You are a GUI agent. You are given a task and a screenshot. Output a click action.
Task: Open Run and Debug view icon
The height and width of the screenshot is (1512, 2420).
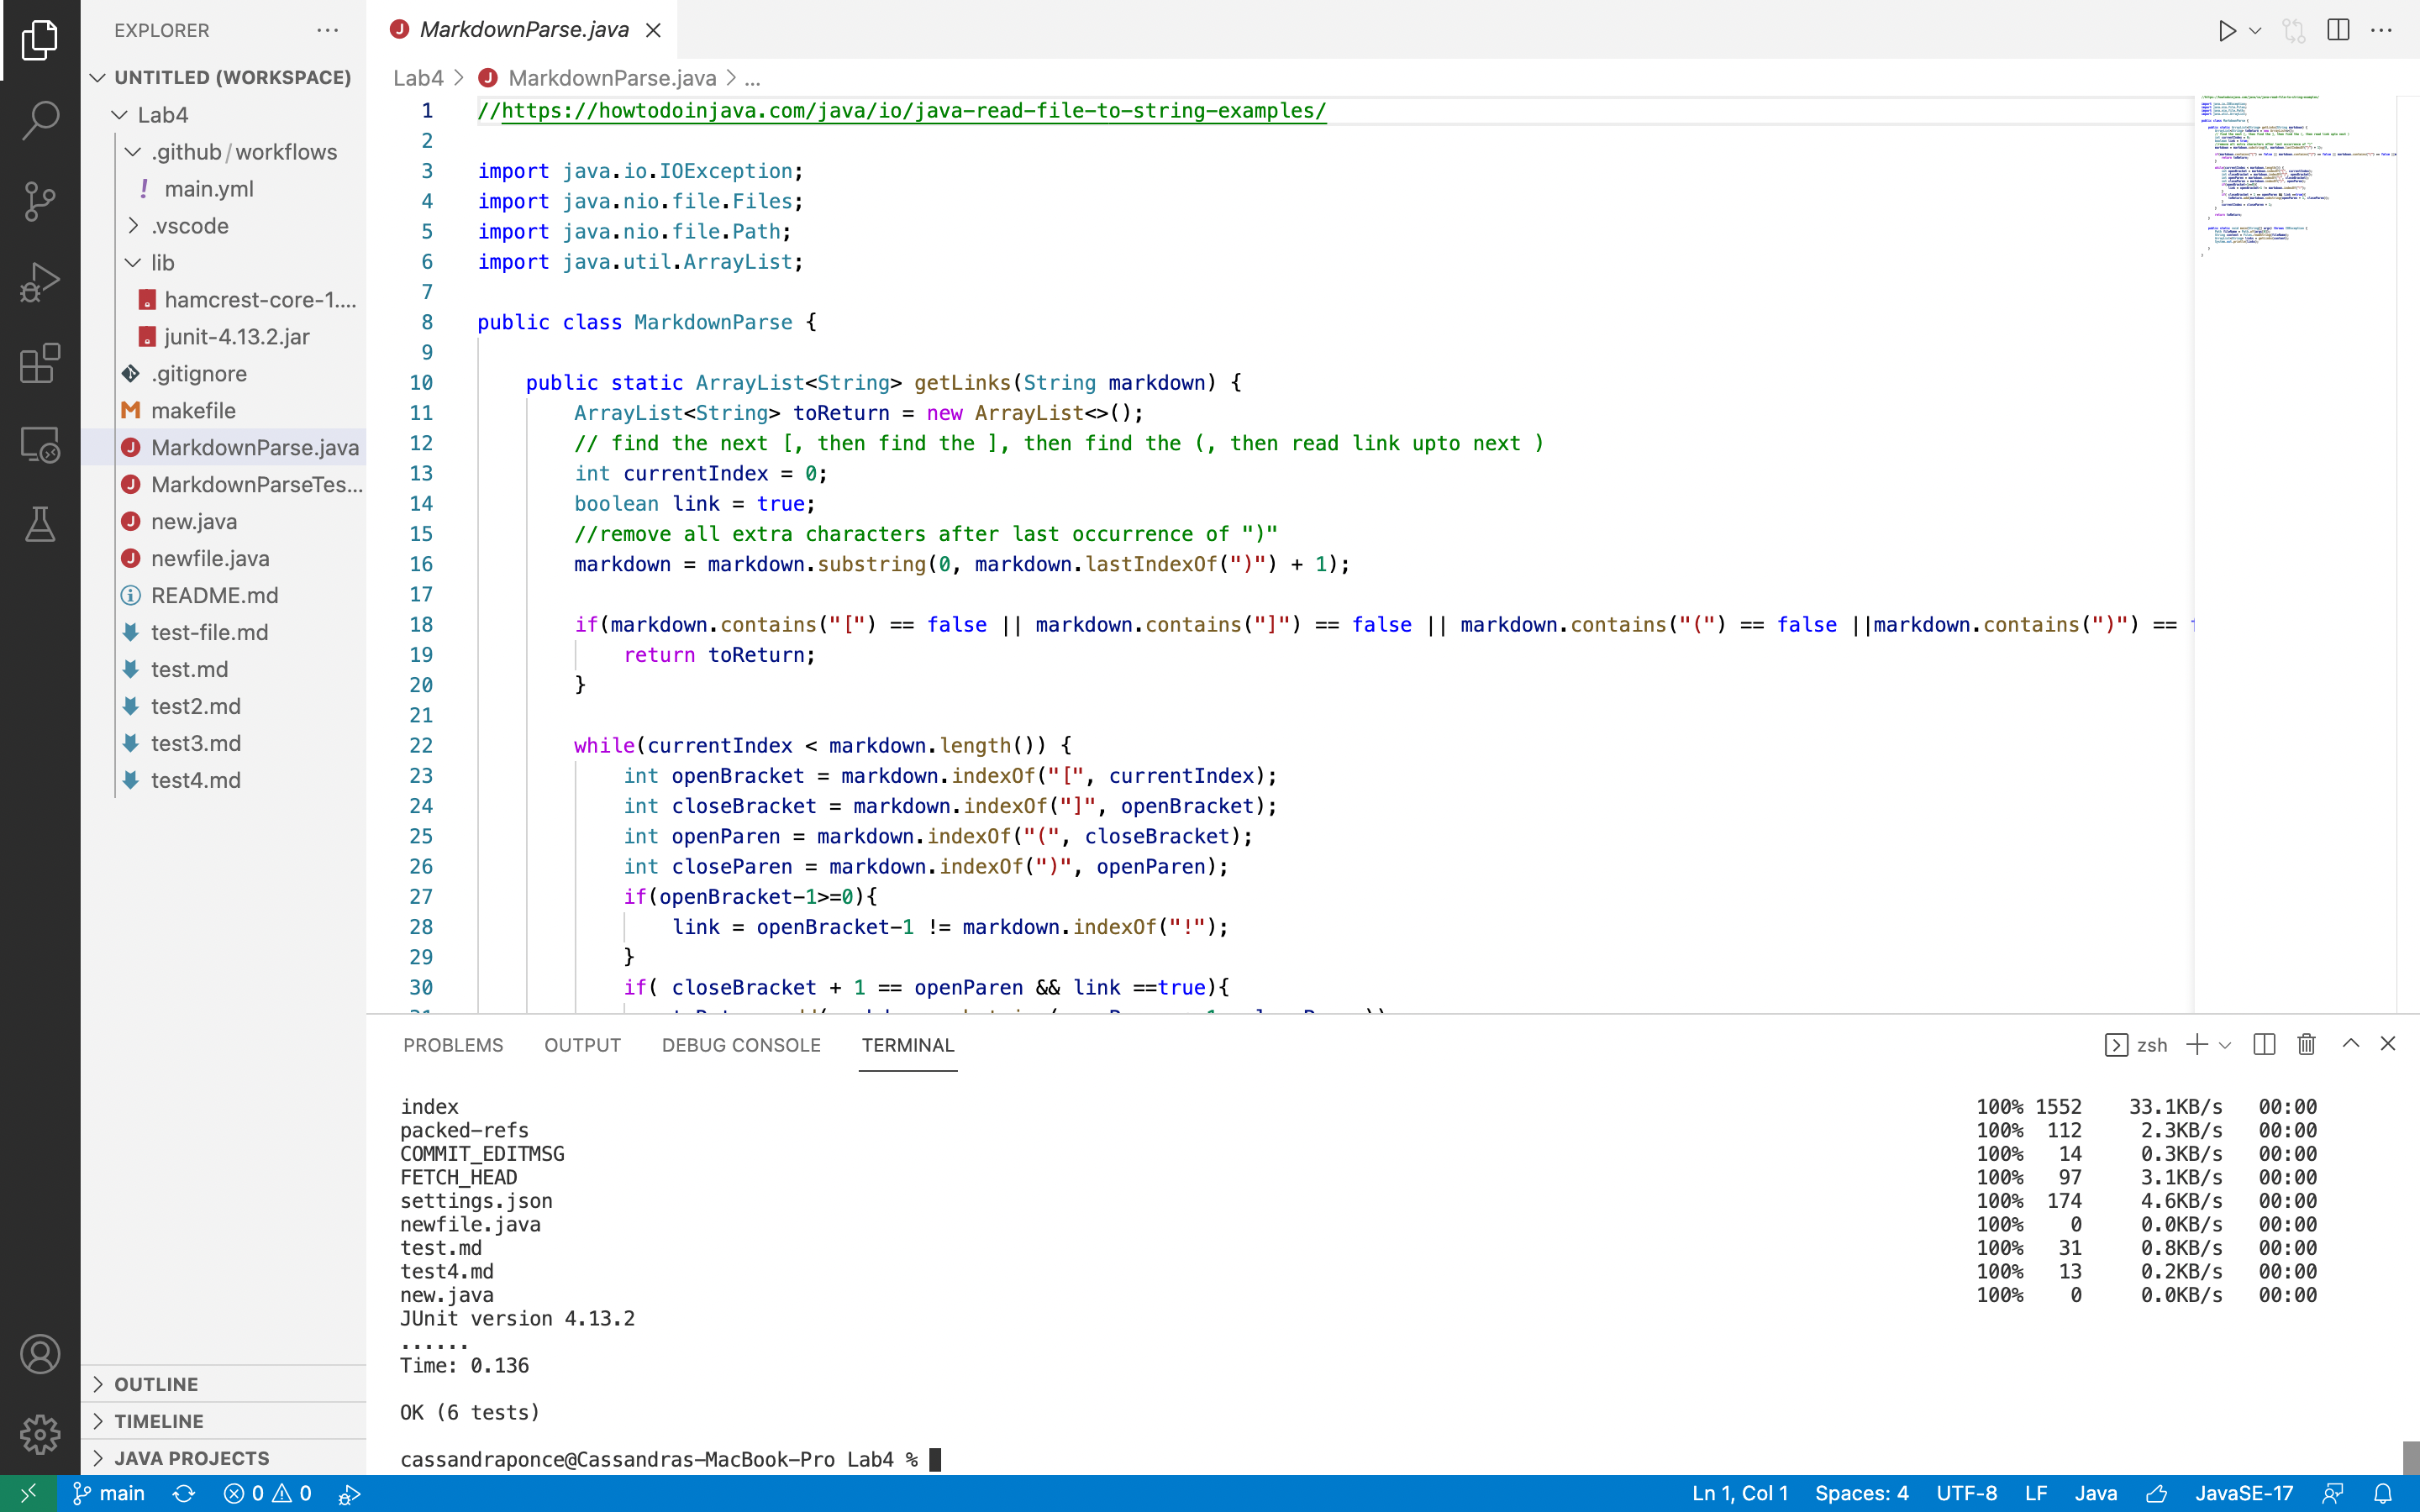coord(40,282)
